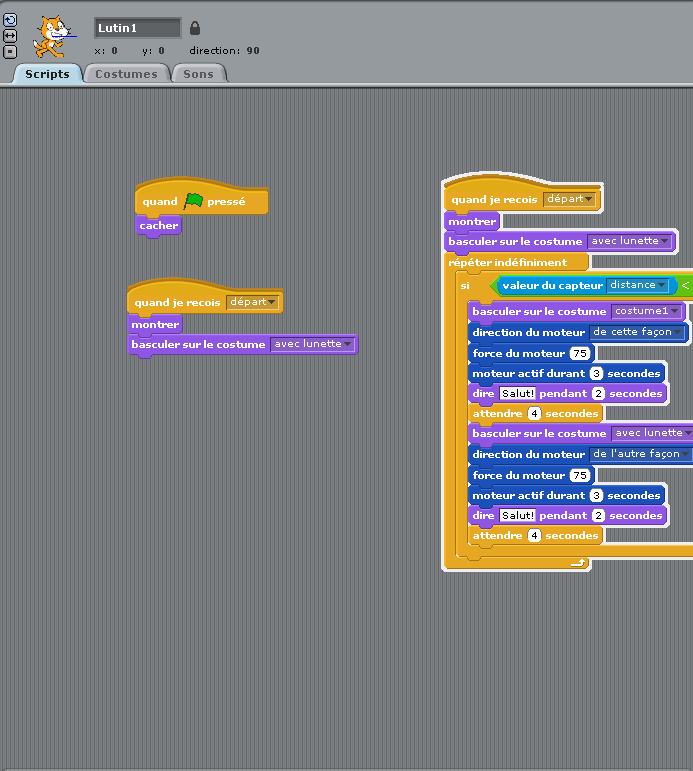The width and height of the screenshot is (693, 771).
Task: Open the 'de cette façon' motor direction dropdown
Action: coord(637,332)
